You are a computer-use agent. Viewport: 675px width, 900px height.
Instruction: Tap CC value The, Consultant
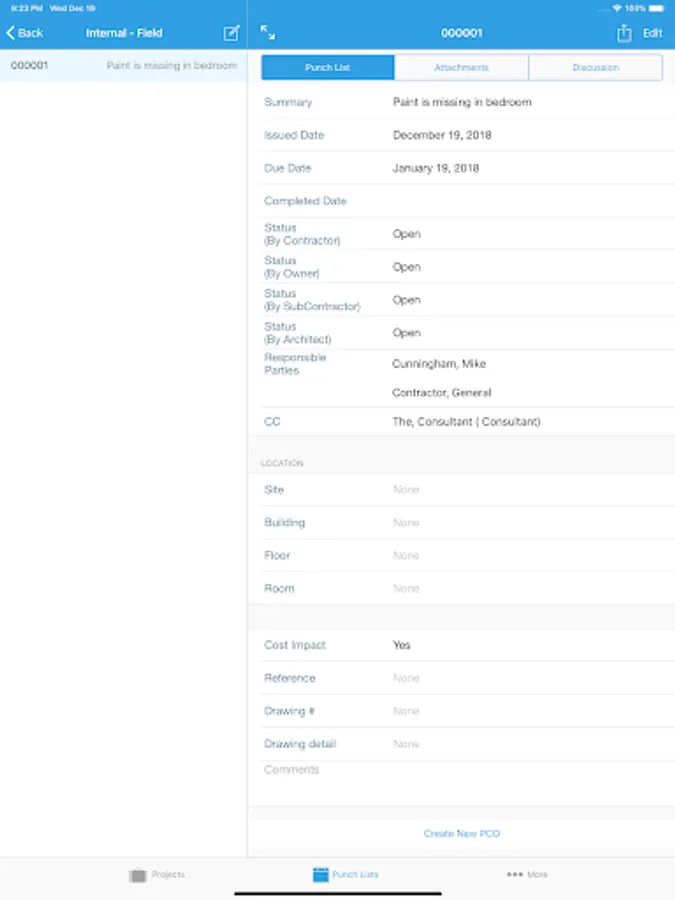pyautogui.click(x=466, y=422)
